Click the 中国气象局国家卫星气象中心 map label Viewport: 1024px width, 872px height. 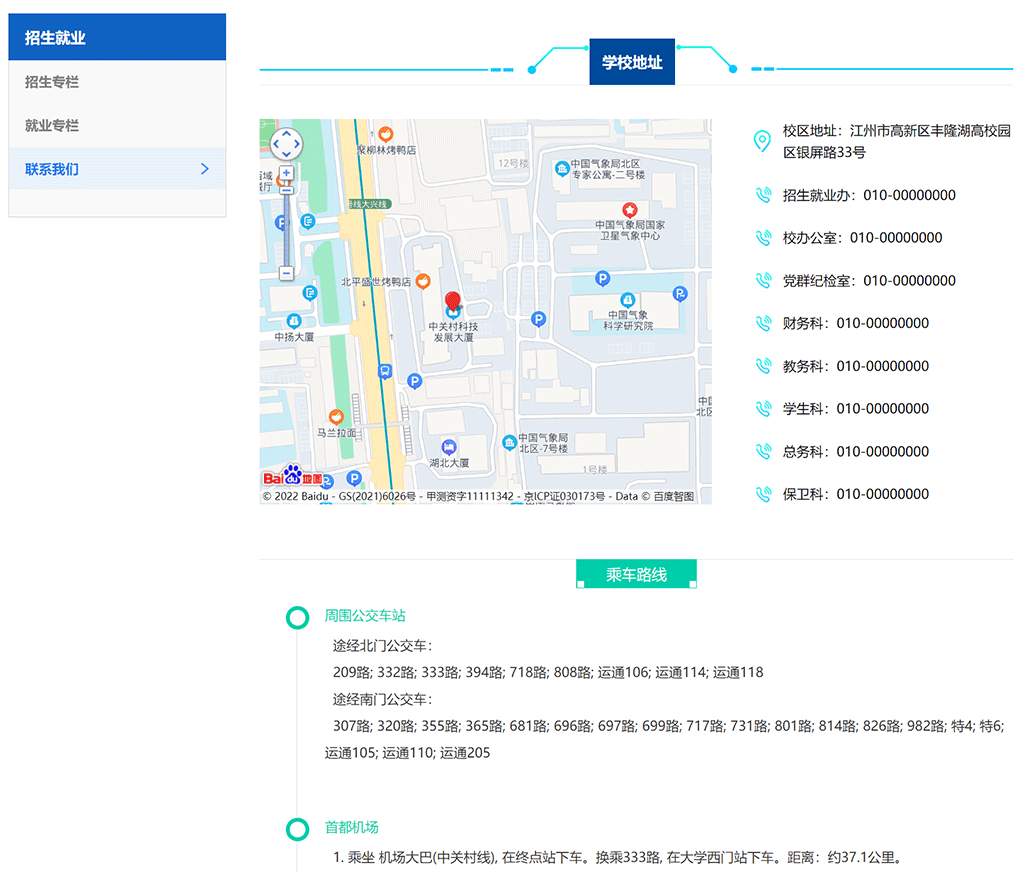coord(630,230)
